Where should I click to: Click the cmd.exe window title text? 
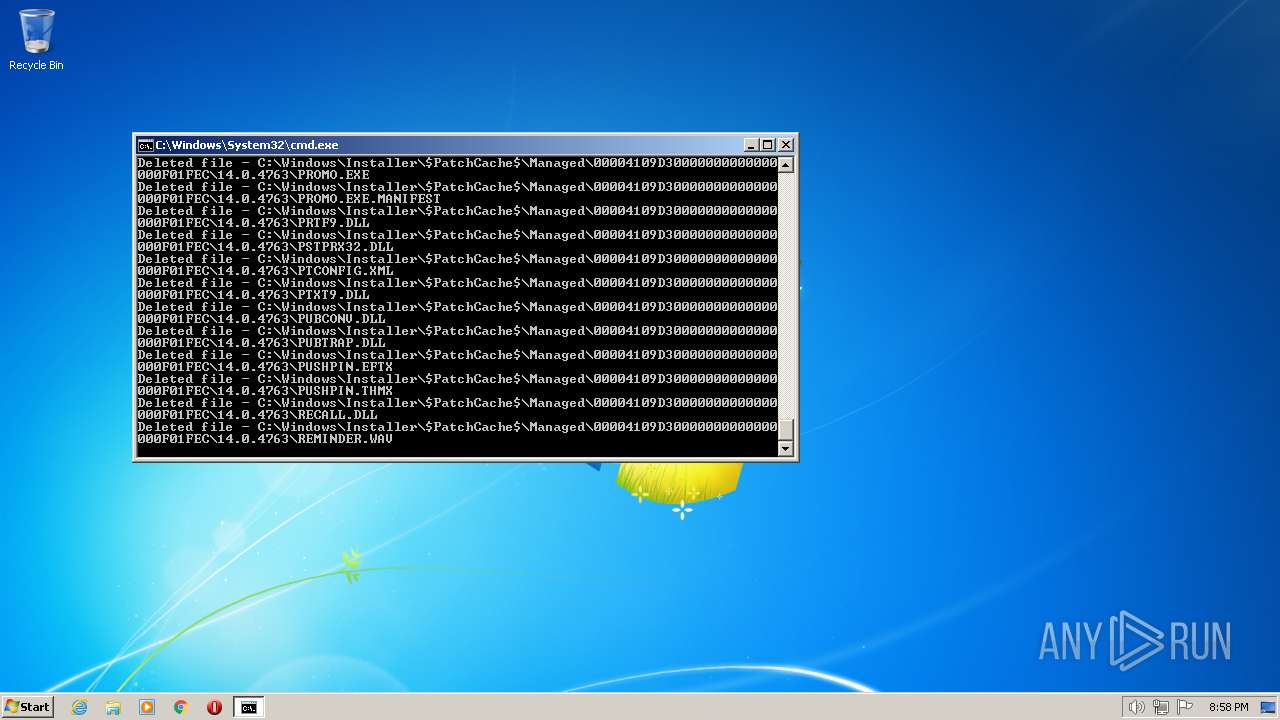click(x=247, y=145)
